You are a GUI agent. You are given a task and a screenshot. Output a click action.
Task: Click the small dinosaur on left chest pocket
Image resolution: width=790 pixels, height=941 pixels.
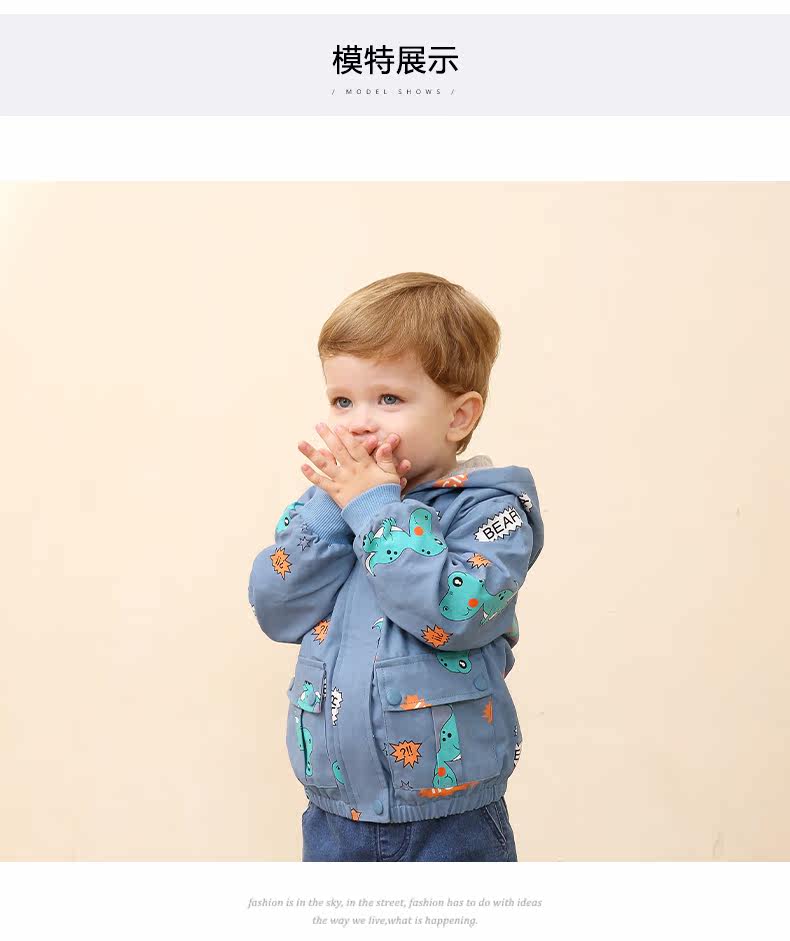click(x=311, y=696)
